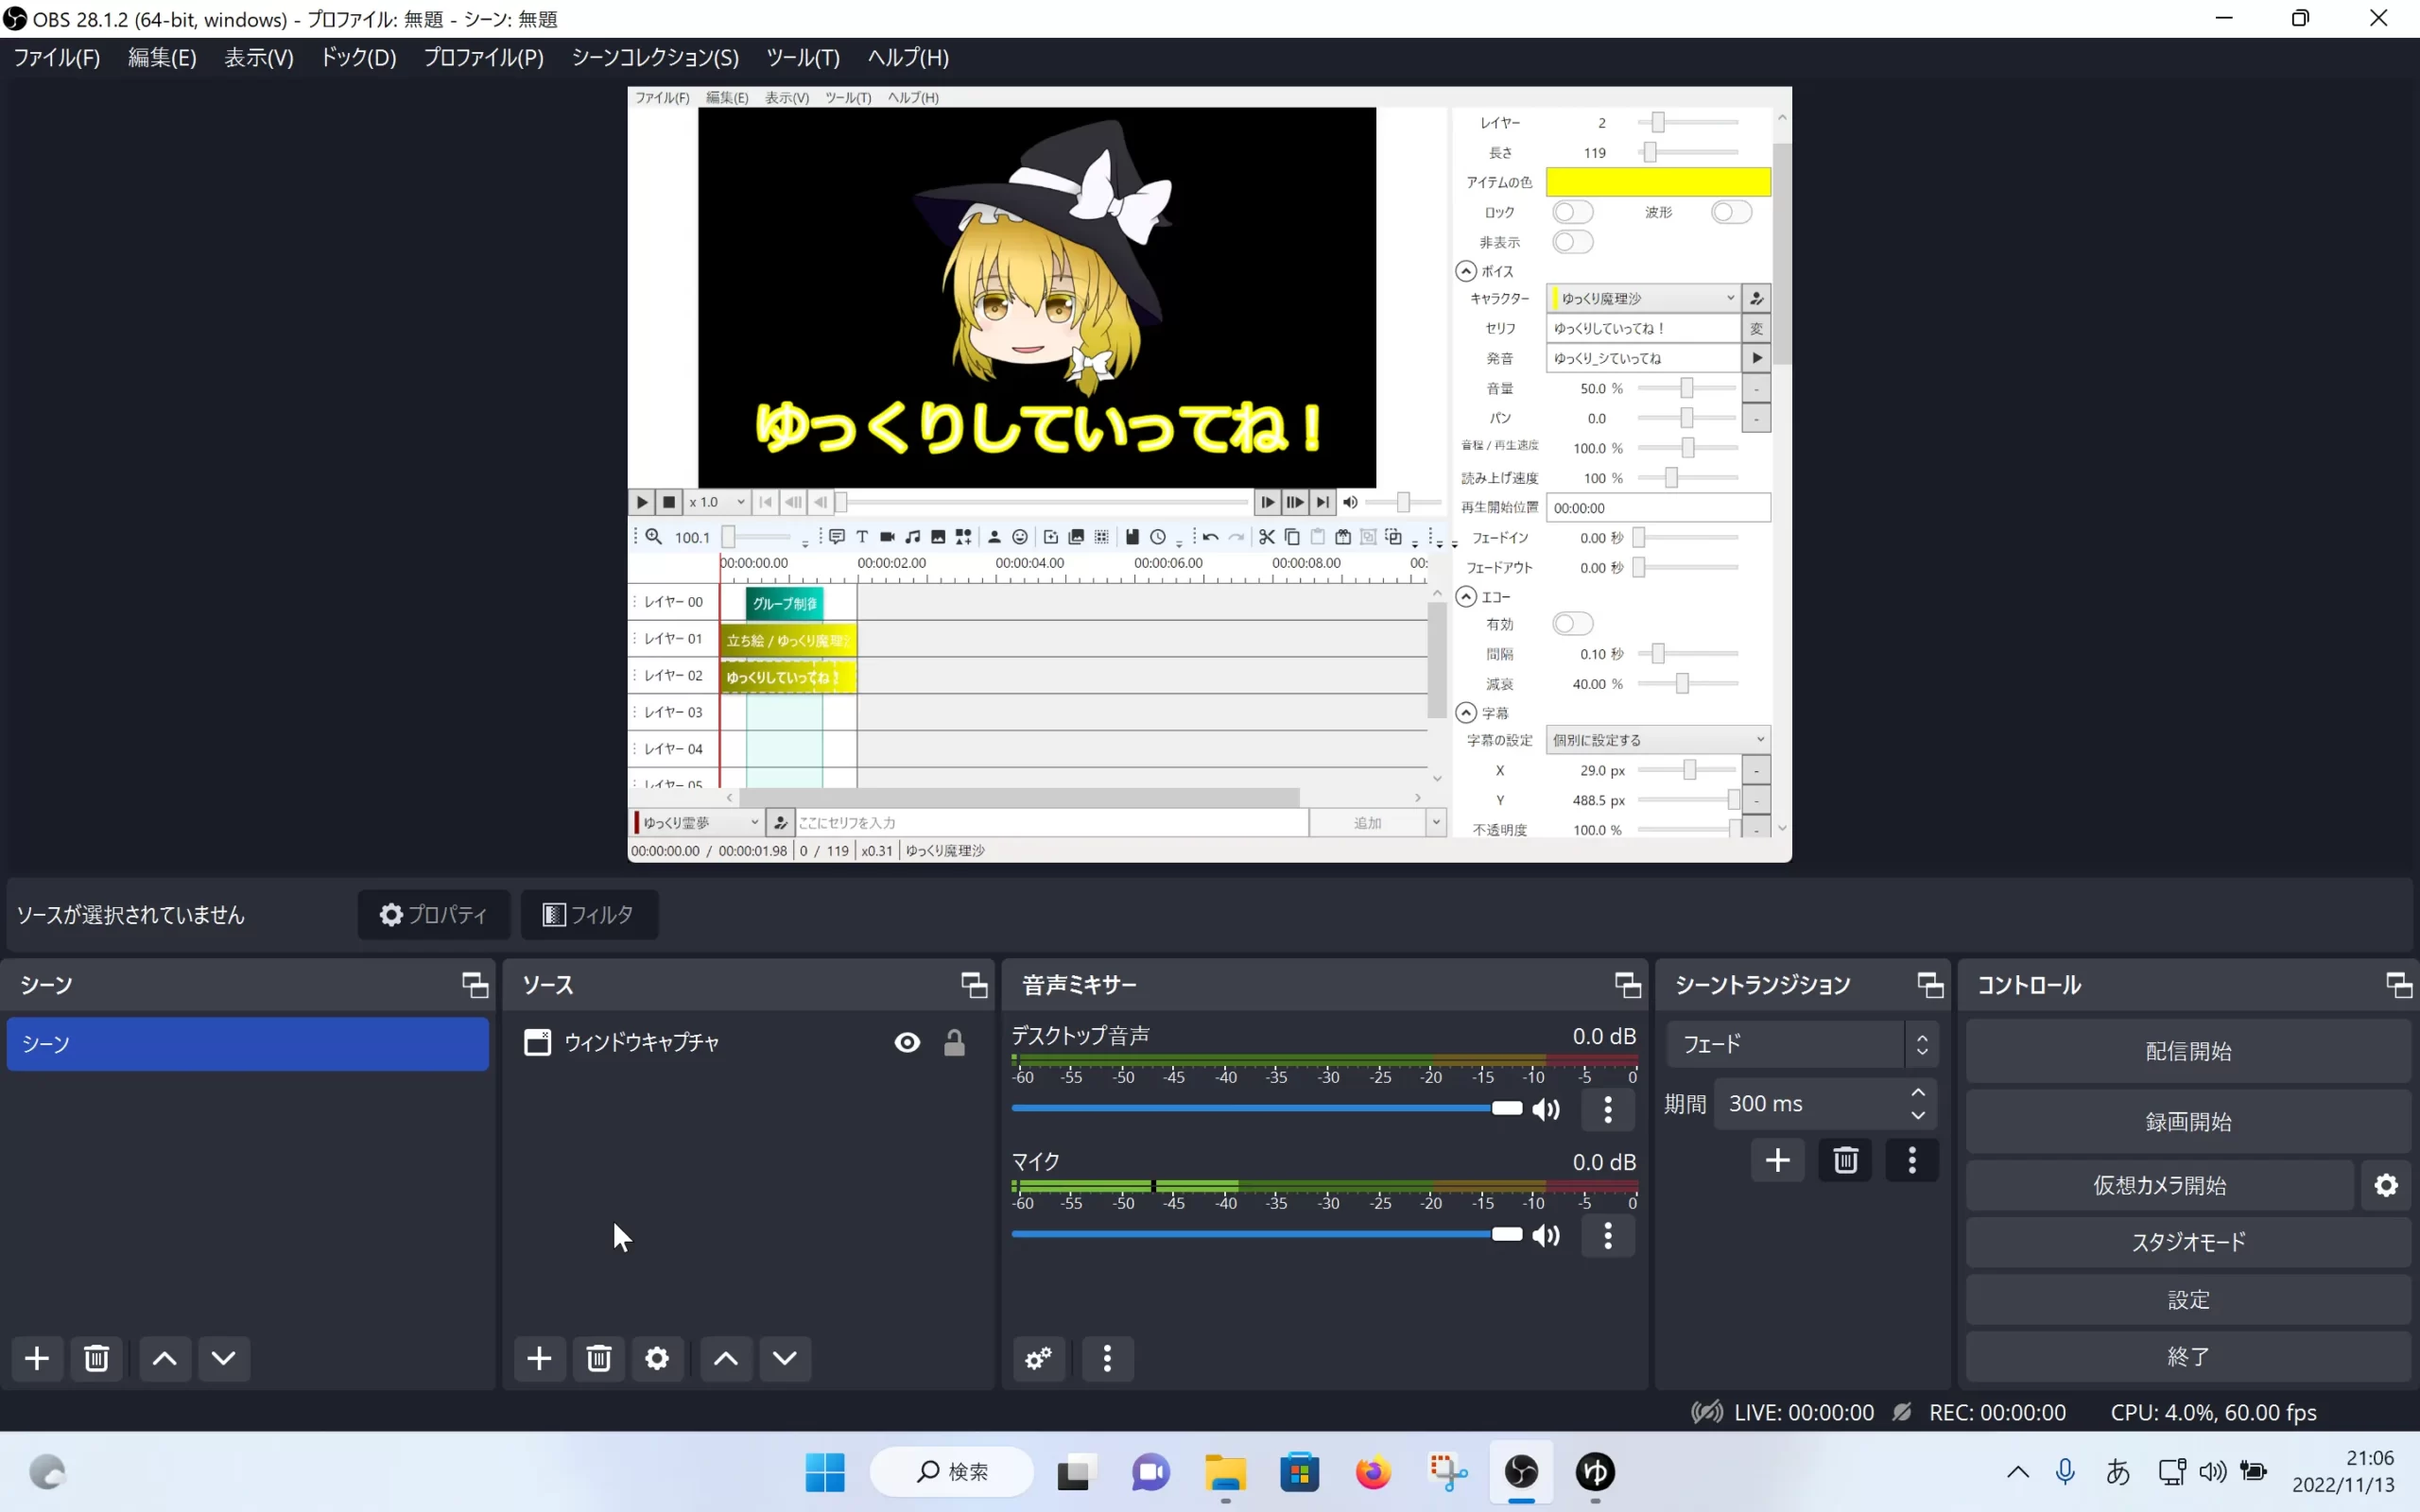This screenshot has height=1512, width=2420.
Task: Open Mic options three-dots menu
Action: (x=1608, y=1236)
